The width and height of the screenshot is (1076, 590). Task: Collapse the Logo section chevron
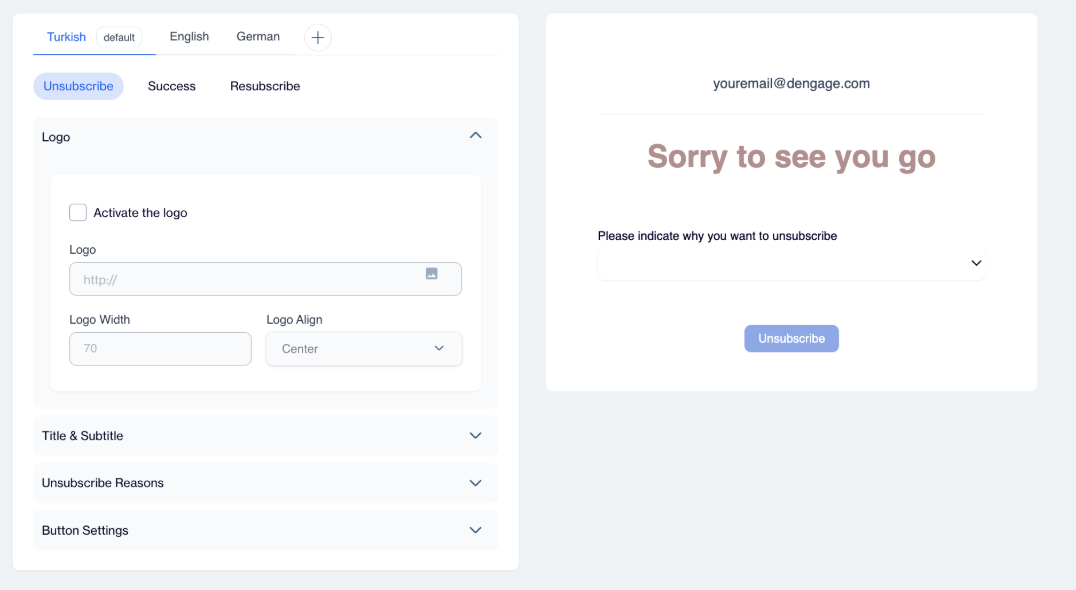point(476,136)
